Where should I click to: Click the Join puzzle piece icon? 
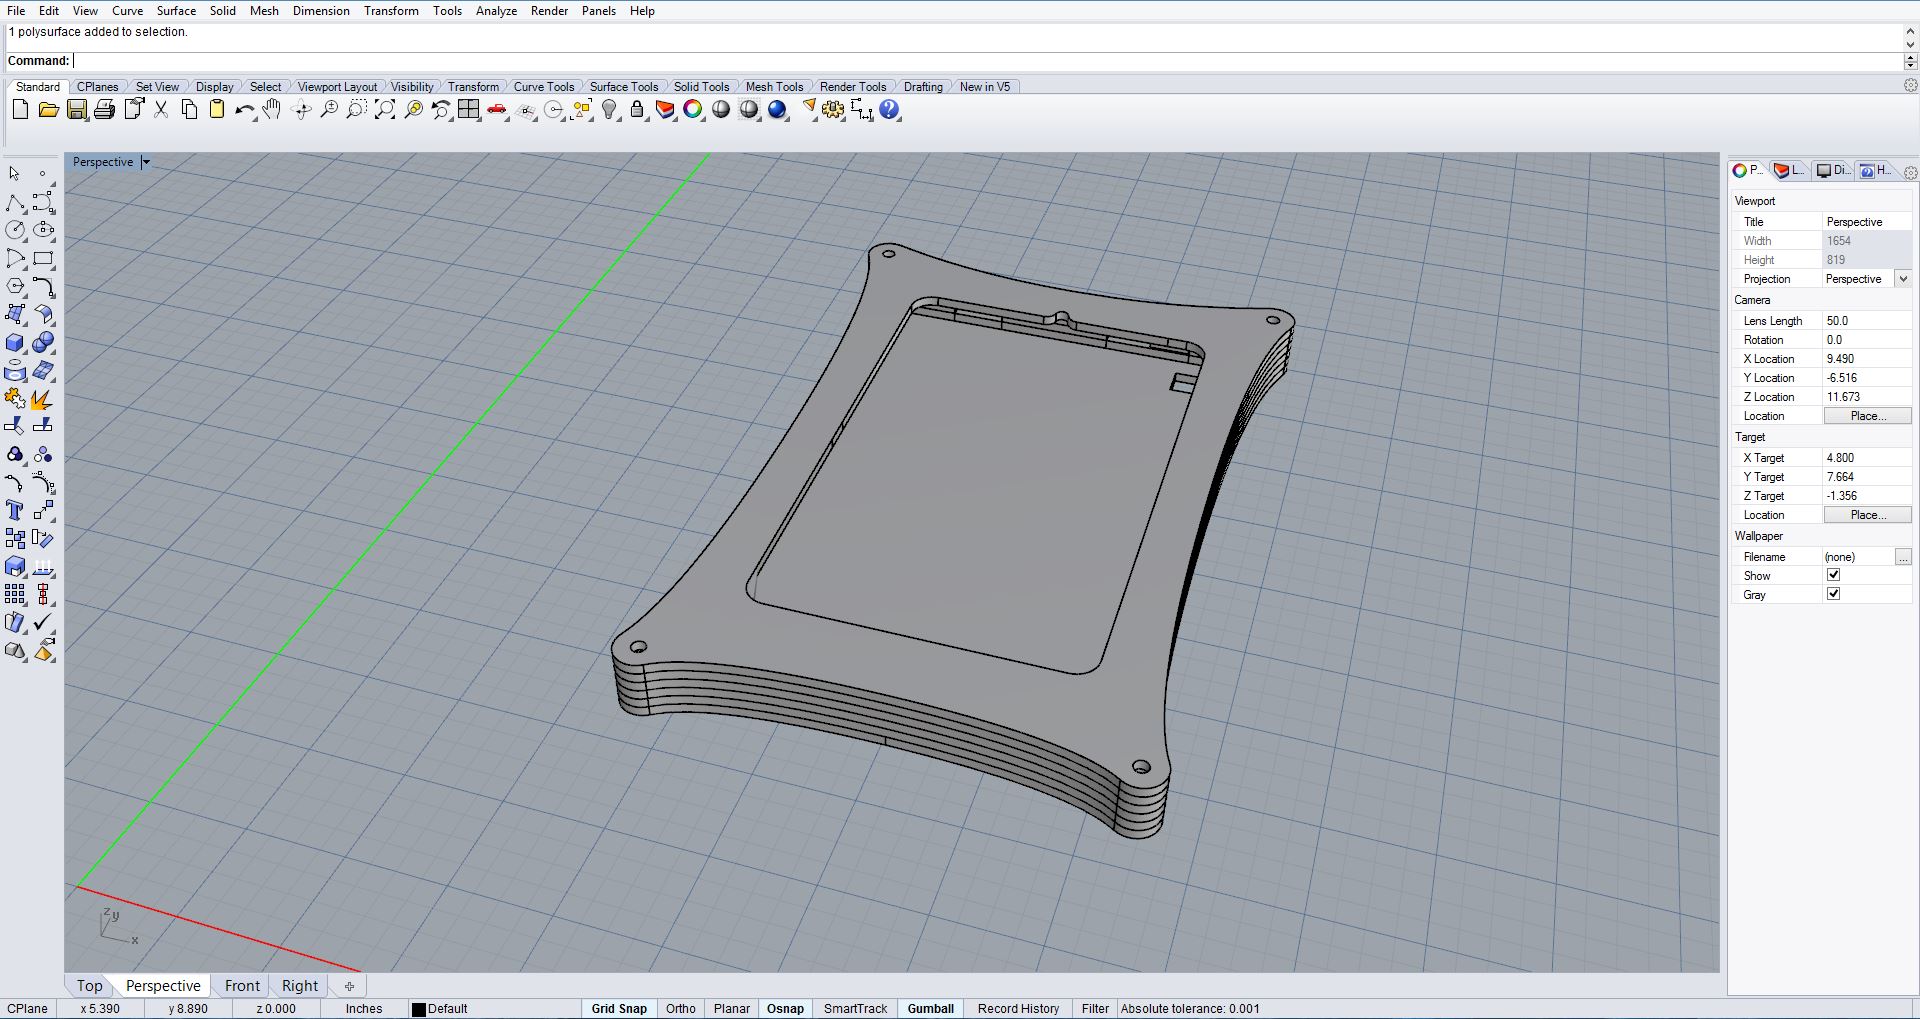15,399
